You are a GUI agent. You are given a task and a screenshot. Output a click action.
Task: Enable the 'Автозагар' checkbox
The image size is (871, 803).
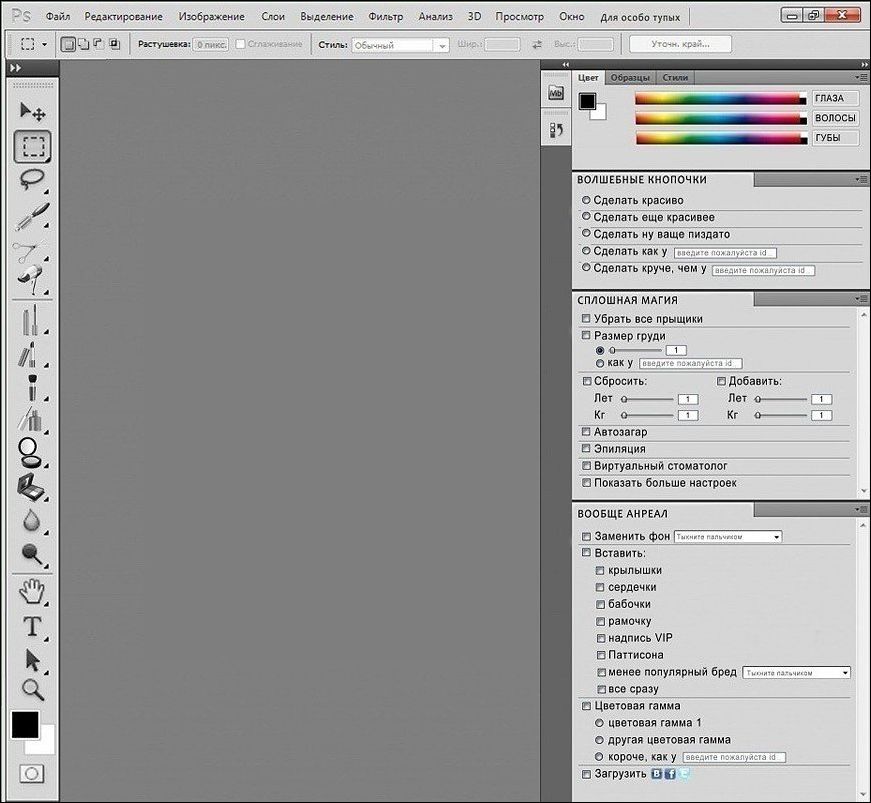pos(586,432)
